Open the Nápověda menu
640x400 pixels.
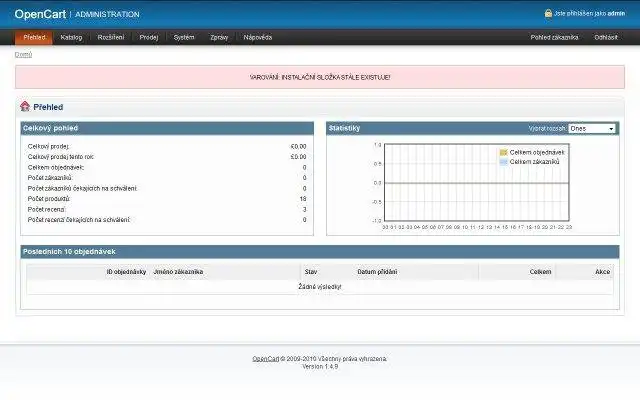[x=258, y=37]
